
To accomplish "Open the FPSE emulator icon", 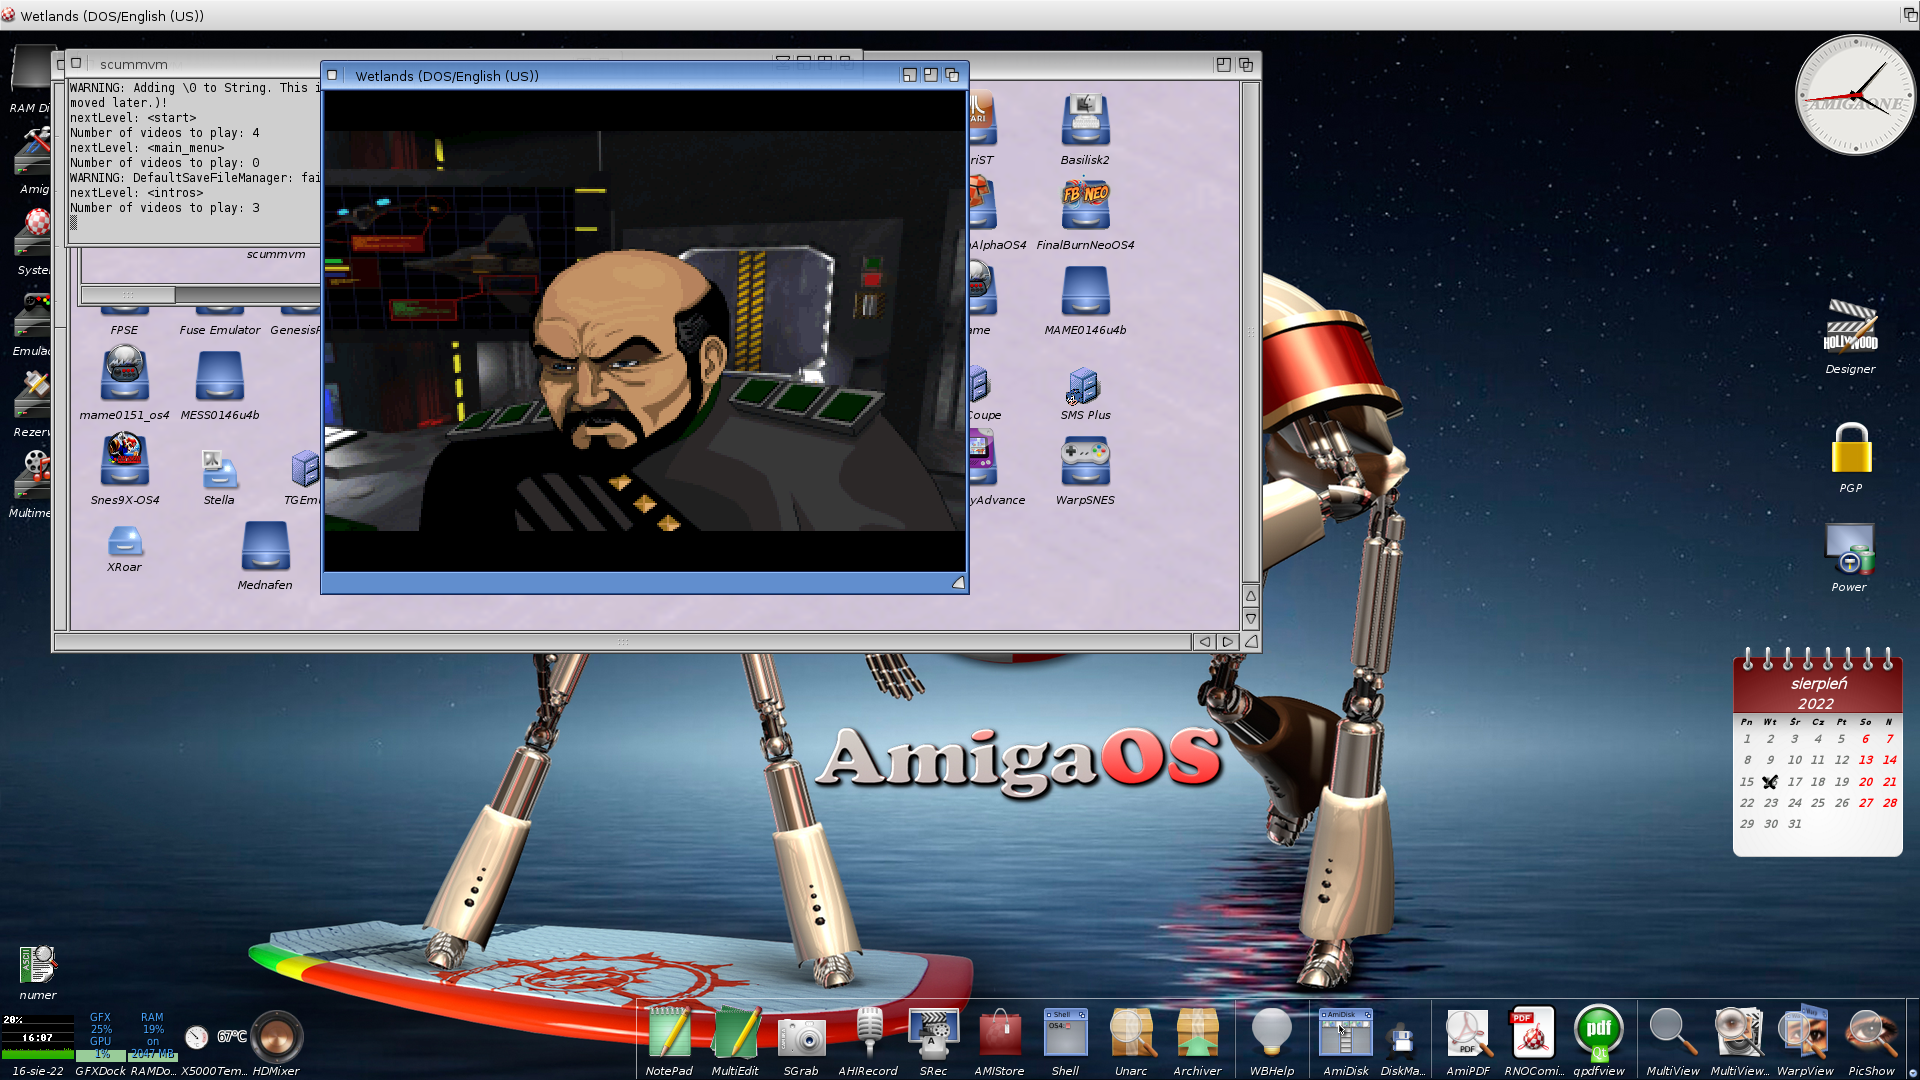I will [x=124, y=322].
